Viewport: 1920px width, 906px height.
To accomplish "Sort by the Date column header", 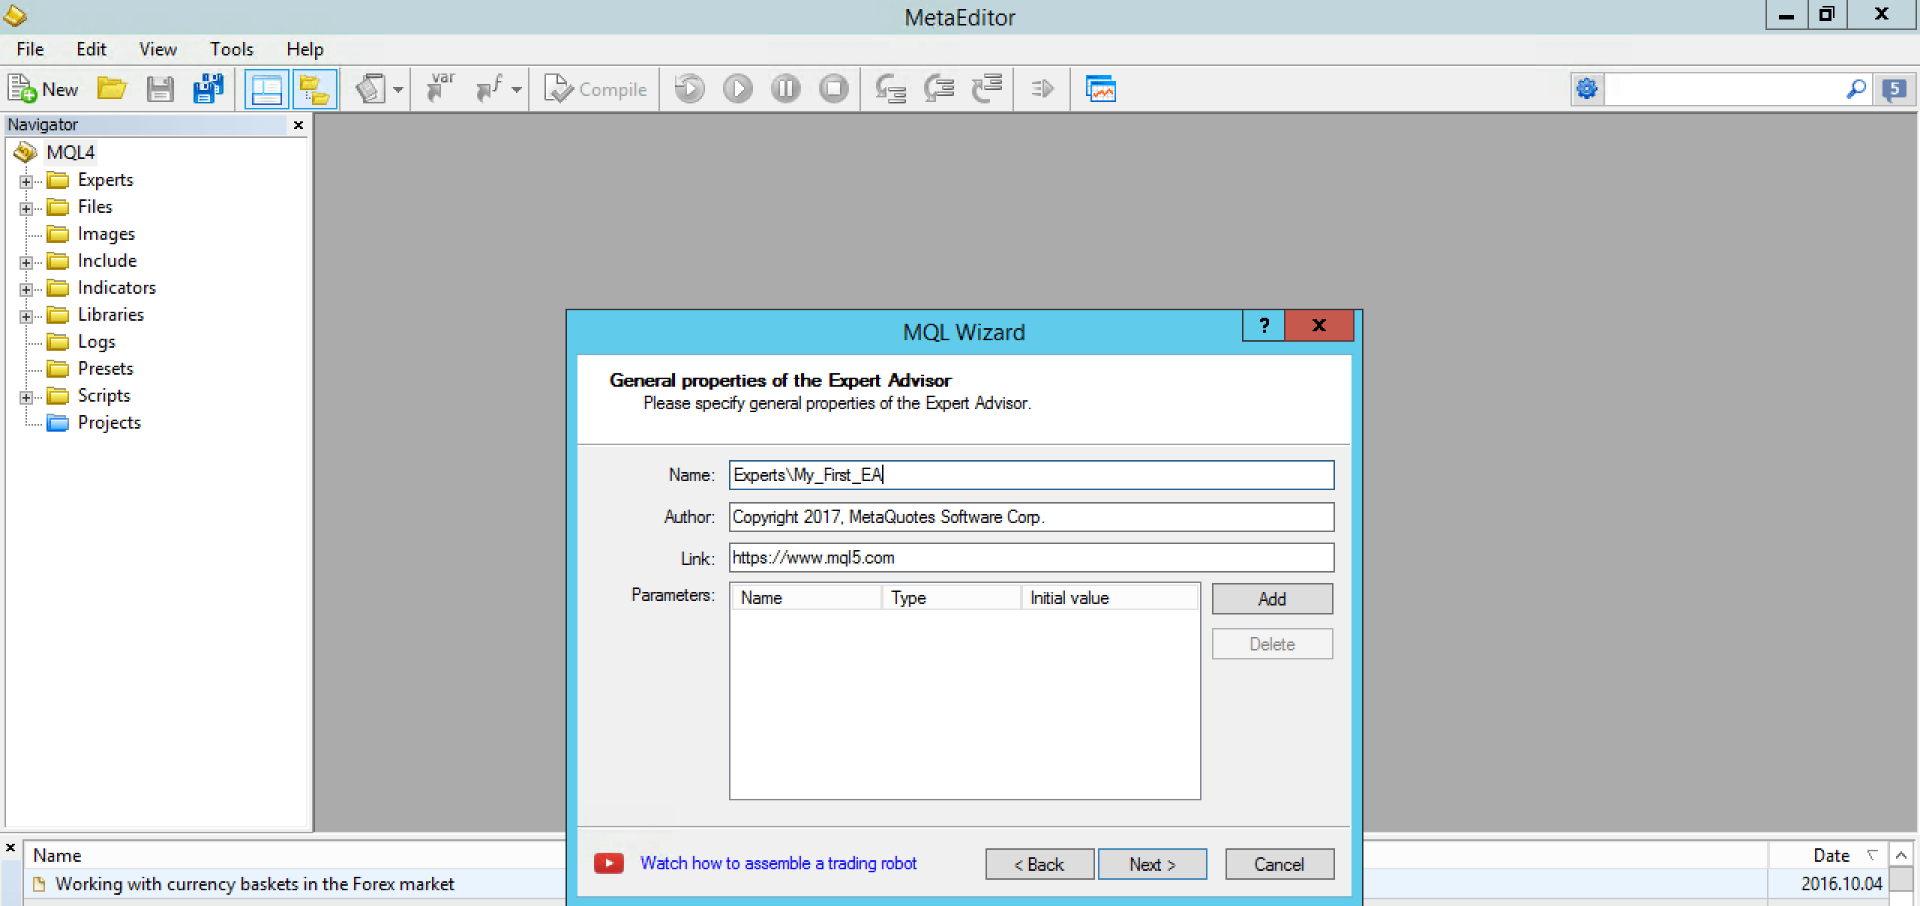I will tap(1828, 856).
